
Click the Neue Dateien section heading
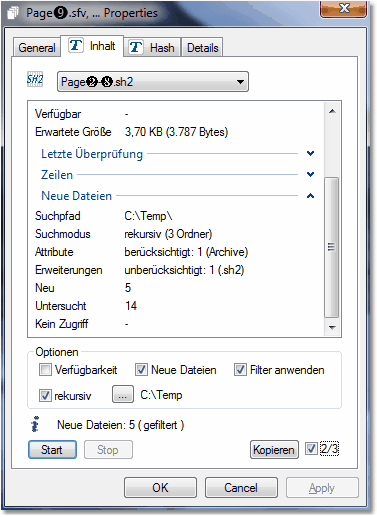click(77, 196)
